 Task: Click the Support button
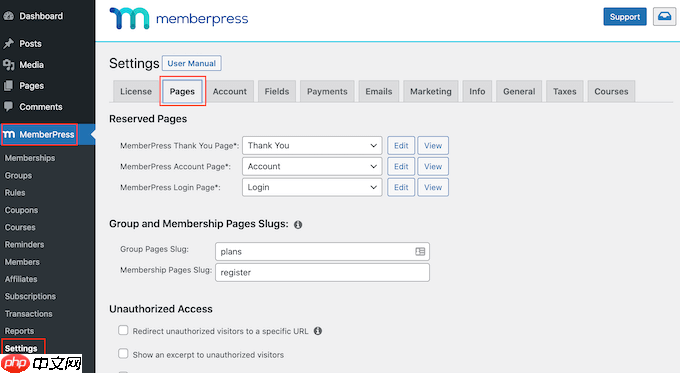[x=625, y=16]
